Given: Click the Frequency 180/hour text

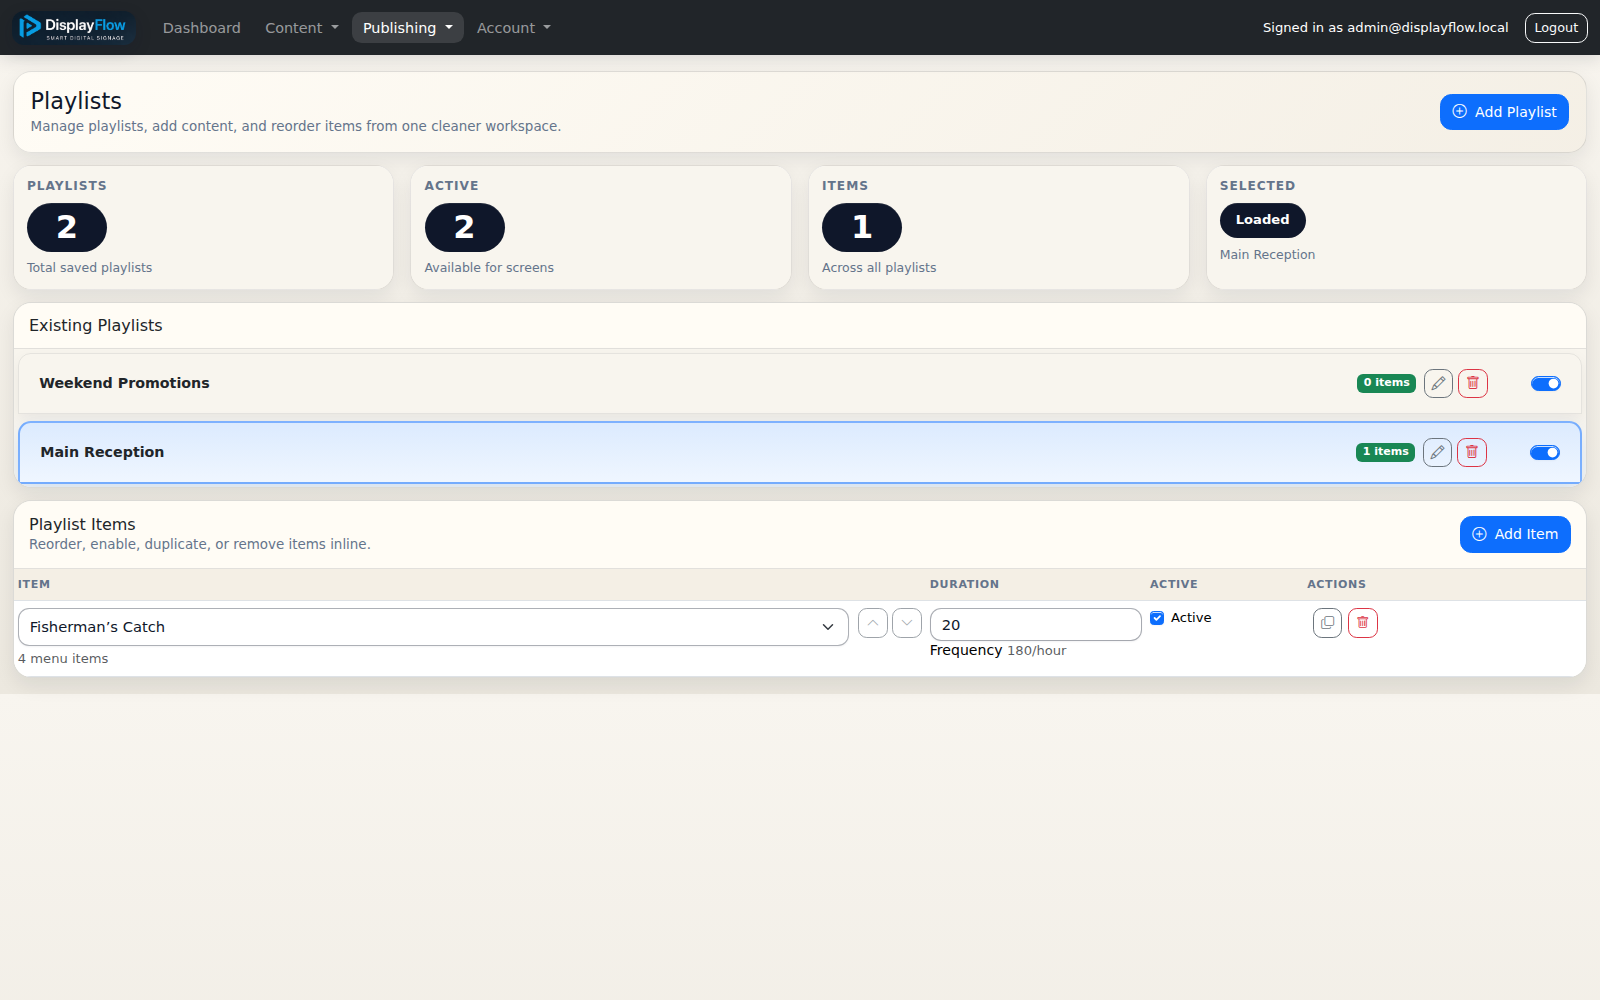Looking at the screenshot, I should 998,651.
